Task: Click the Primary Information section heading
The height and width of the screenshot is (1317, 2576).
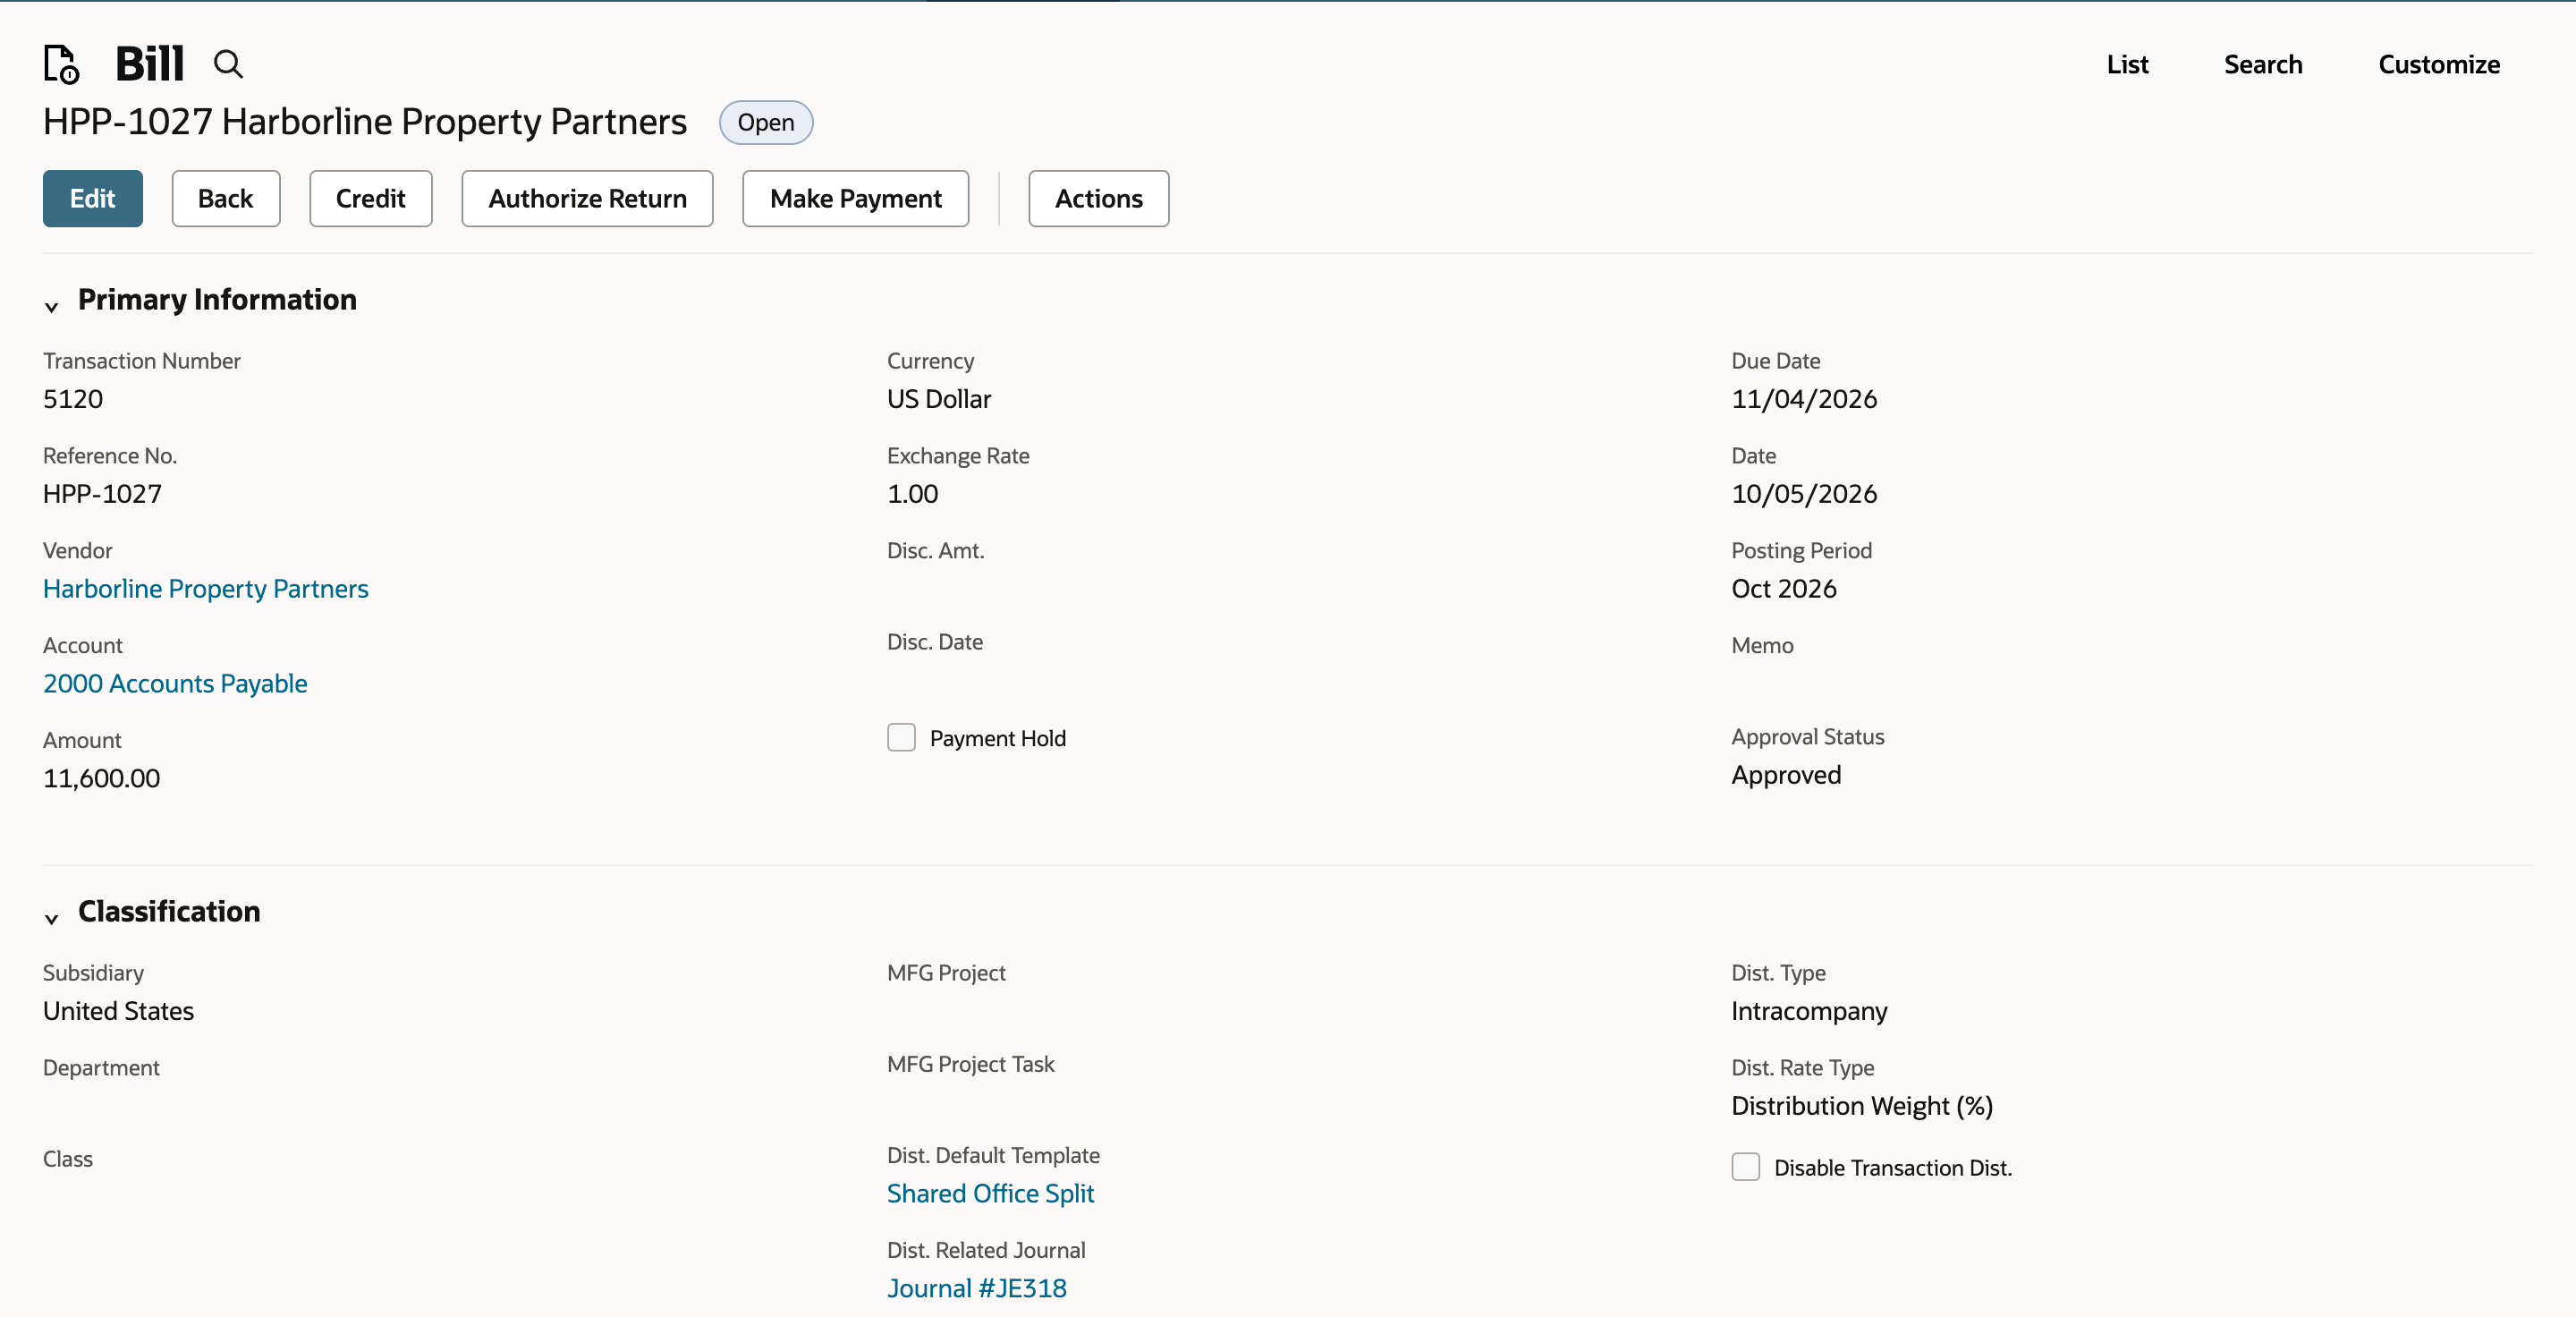Action: pyautogui.click(x=217, y=300)
